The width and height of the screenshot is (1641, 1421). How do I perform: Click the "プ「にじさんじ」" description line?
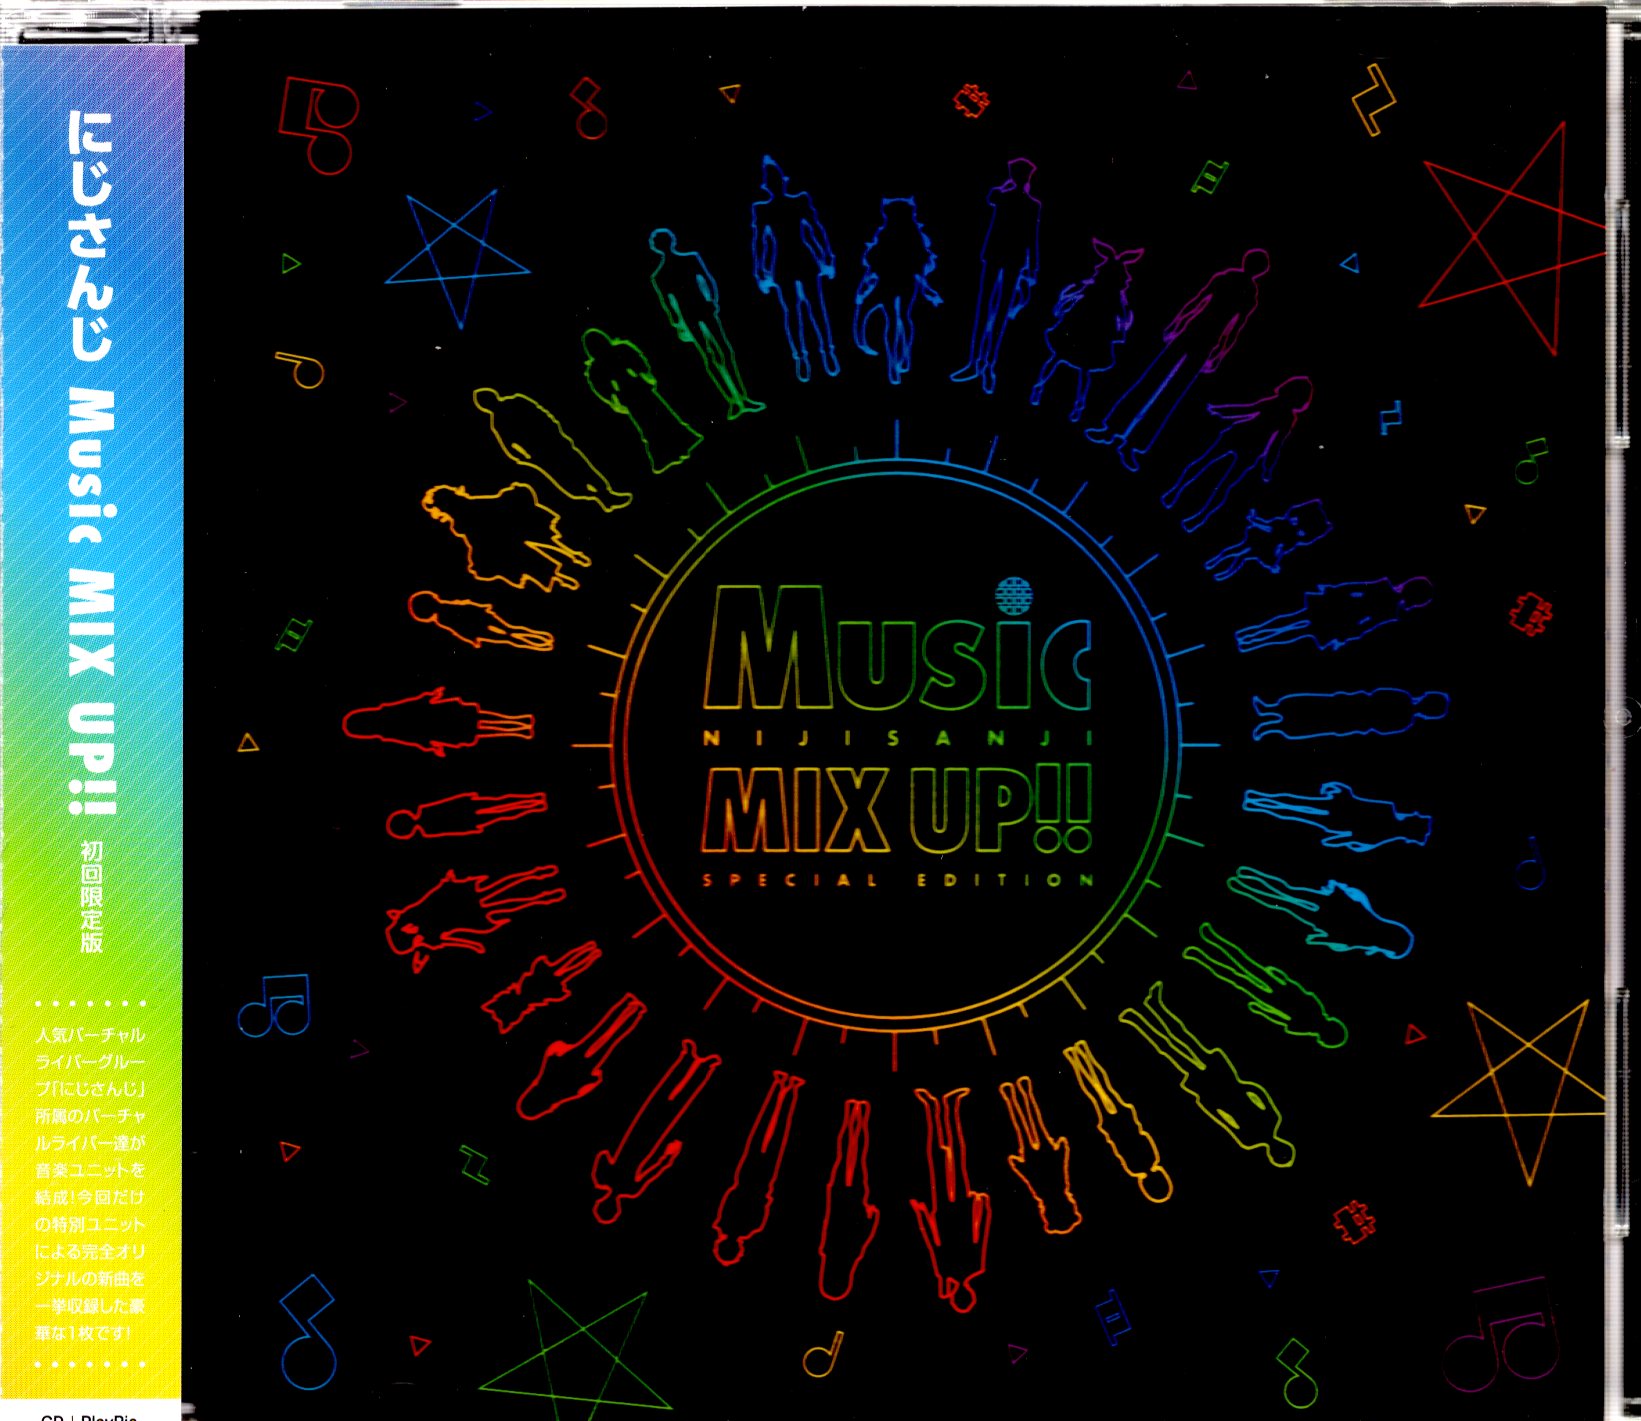[x=90, y=1089]
